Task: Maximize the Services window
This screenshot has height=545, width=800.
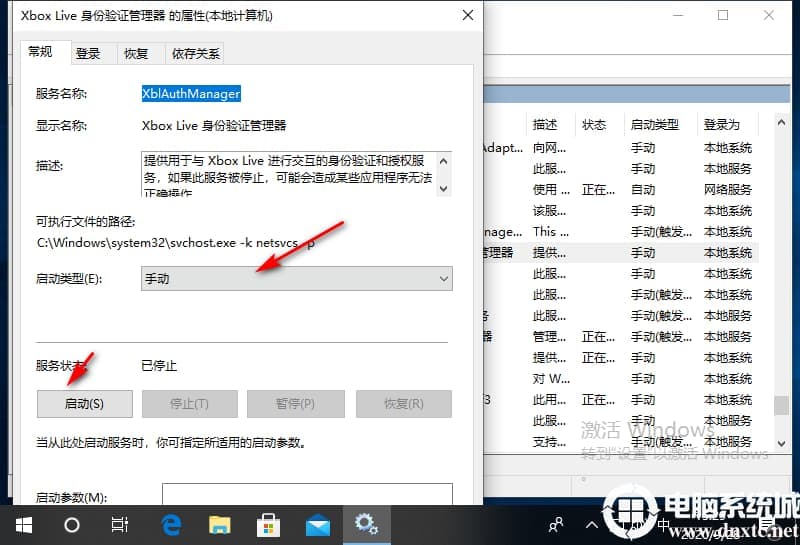Action: [723, 15]
